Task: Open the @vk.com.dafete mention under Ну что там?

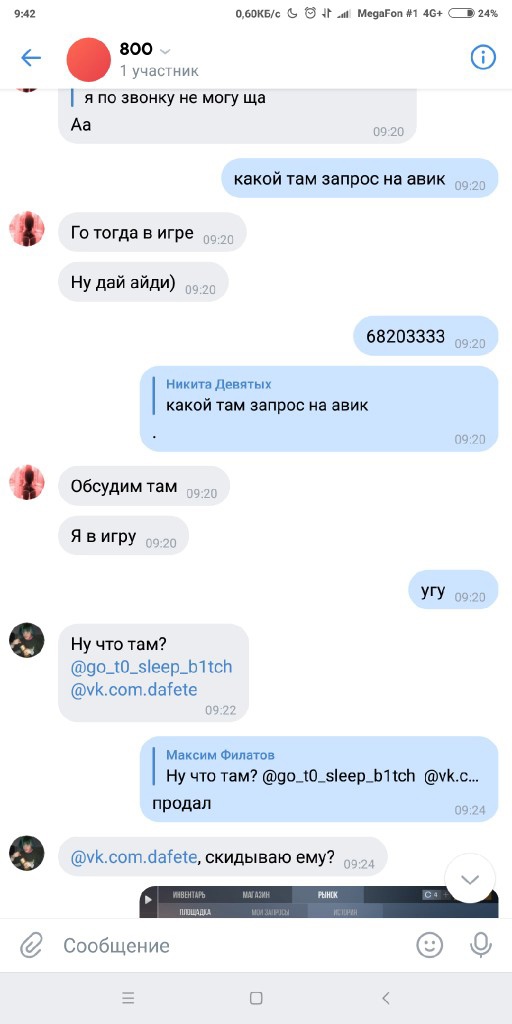Action: click(x=134, y=690)
